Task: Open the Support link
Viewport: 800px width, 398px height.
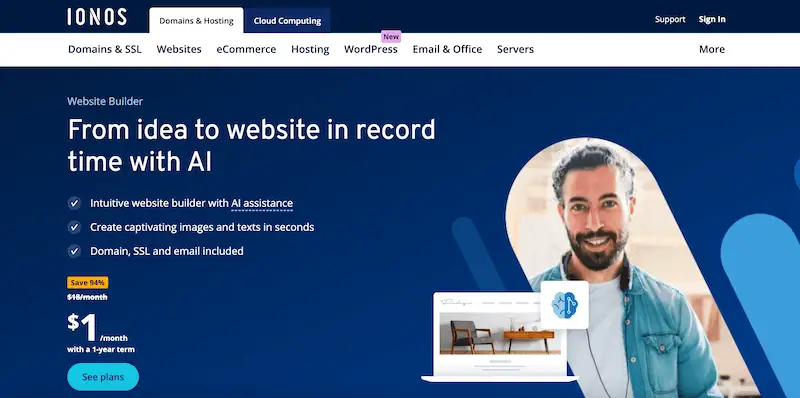Action: (670, 19)
